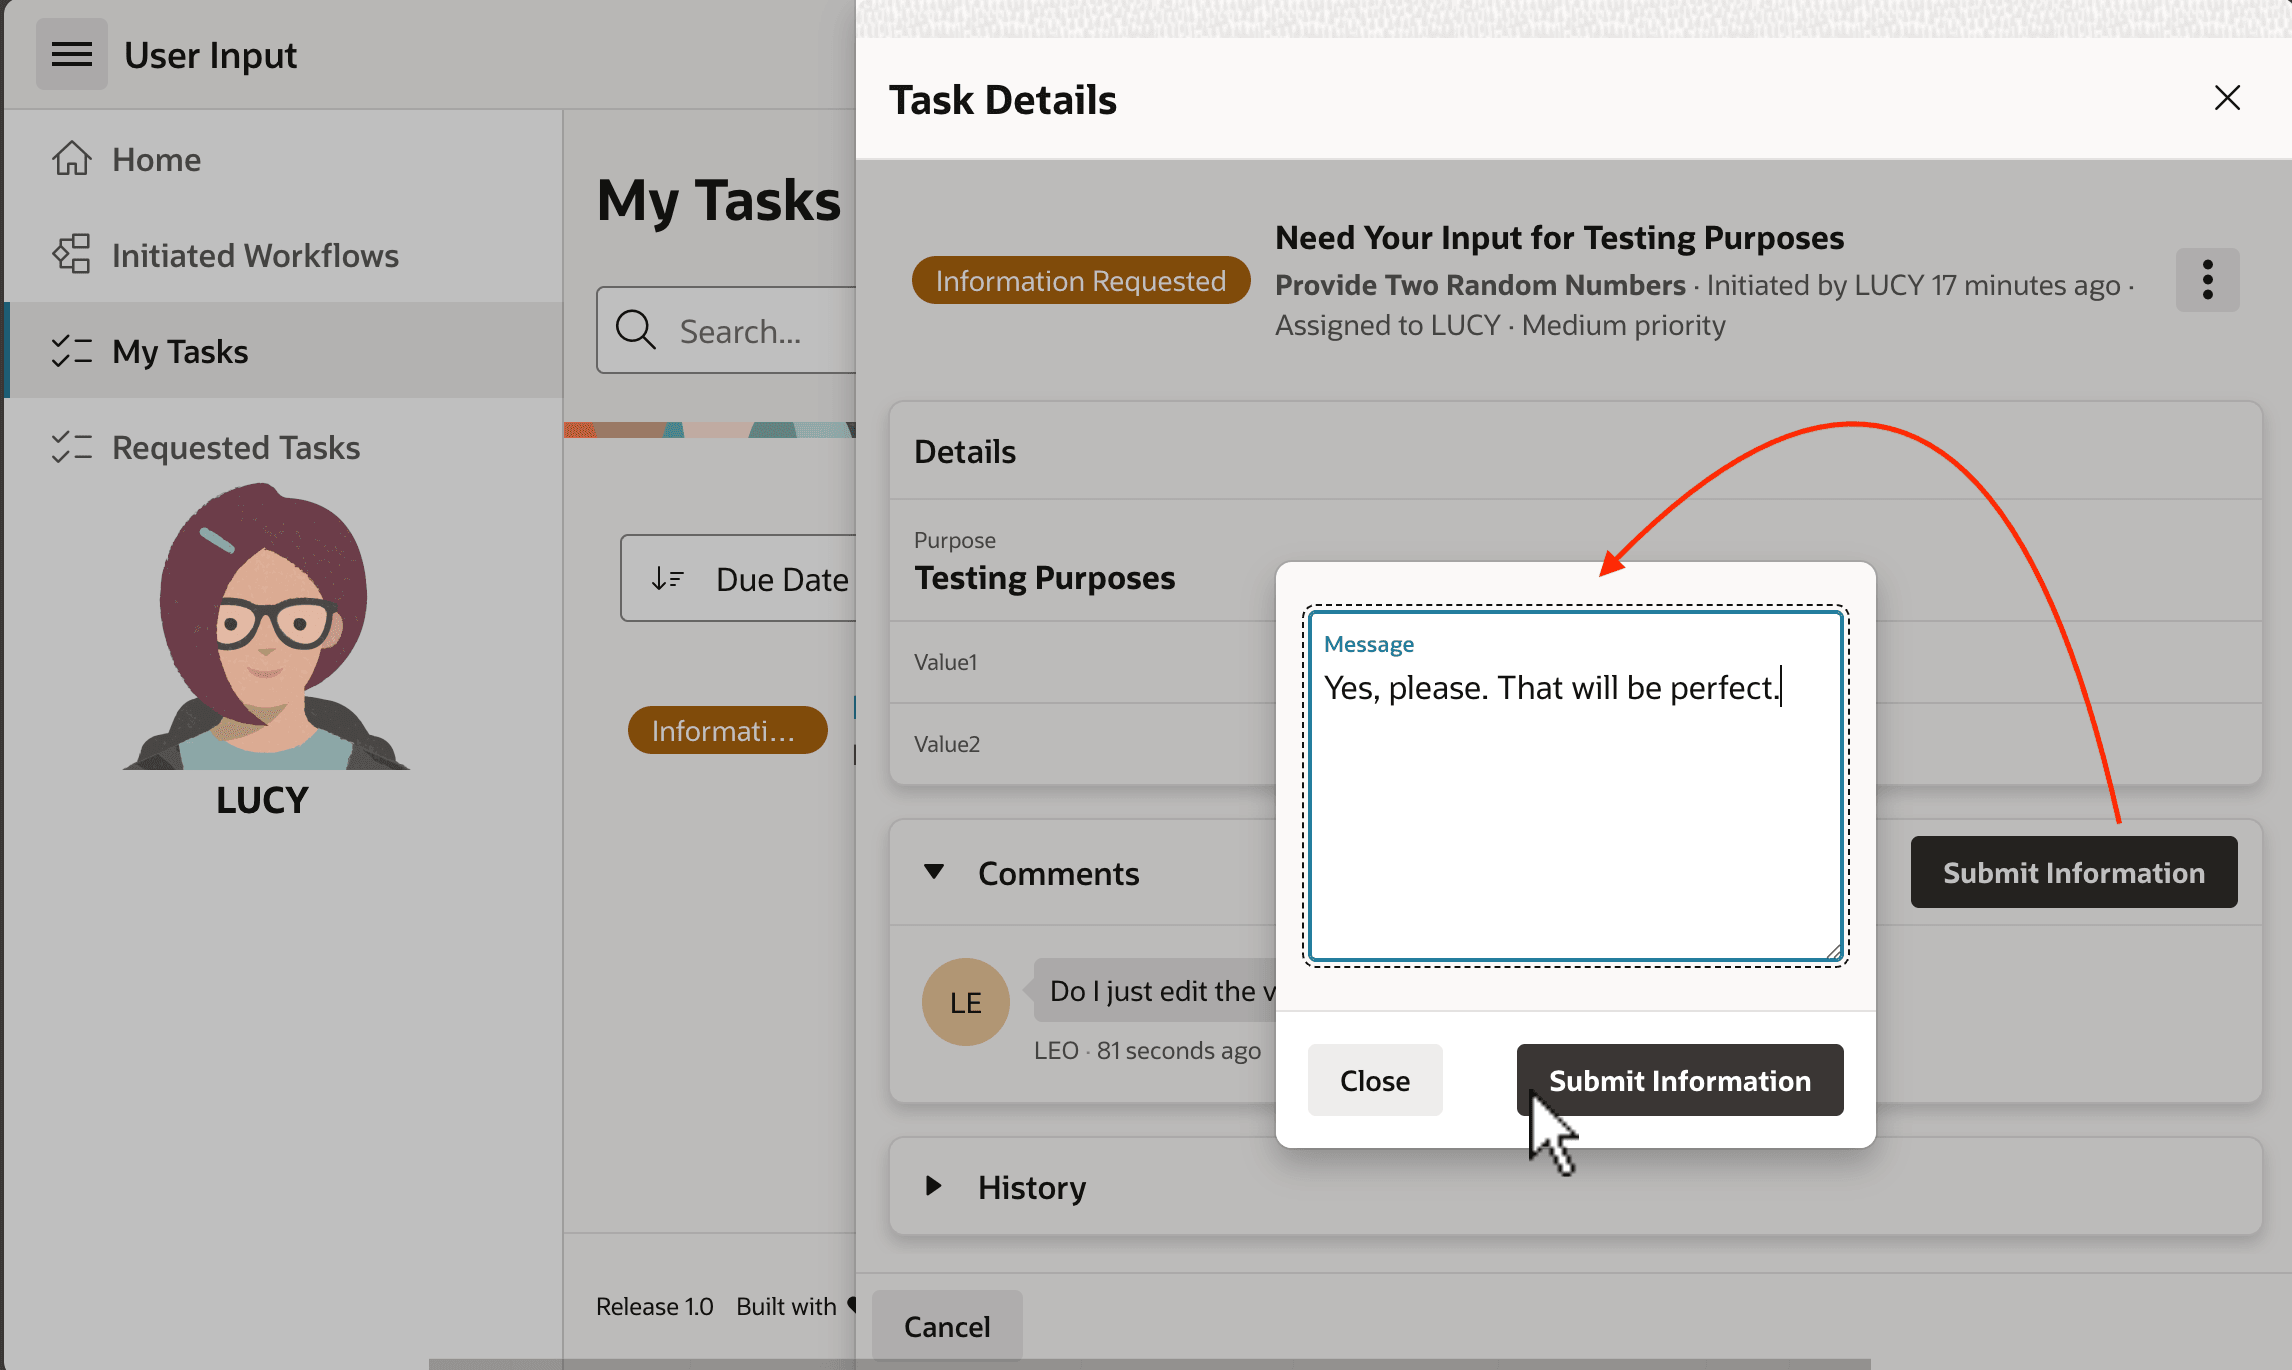Click the LUCY username under the avatar
The height and width of the screenshot is (1370, 2292).
point(263,799)
